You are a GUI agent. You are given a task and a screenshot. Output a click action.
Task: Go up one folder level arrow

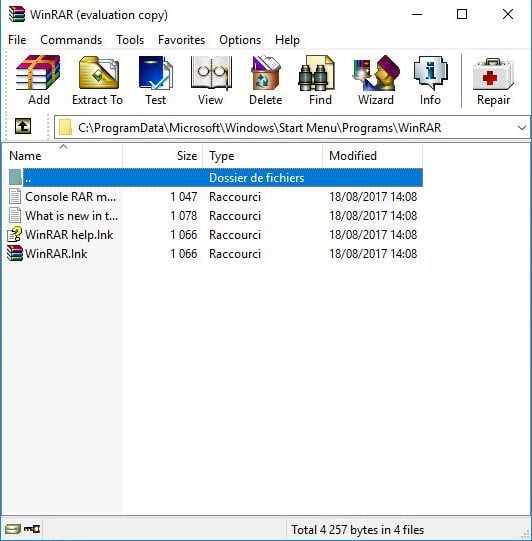pyautogui.click(x=23, y=126)
